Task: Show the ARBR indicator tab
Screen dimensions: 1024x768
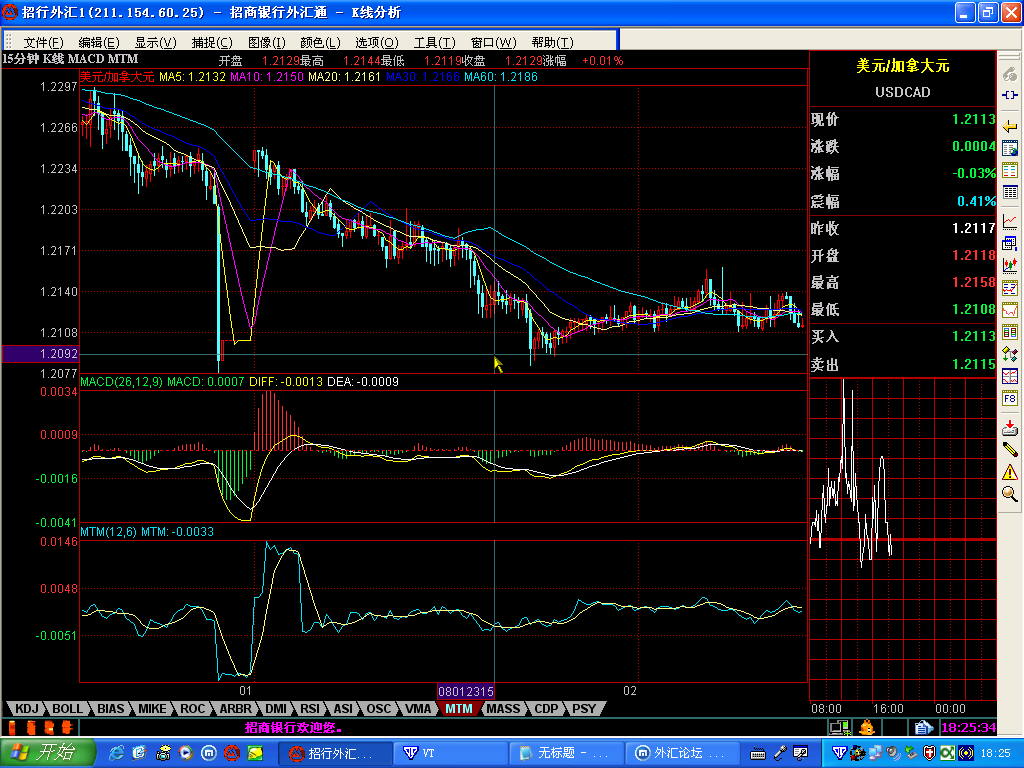Action: 235,709
